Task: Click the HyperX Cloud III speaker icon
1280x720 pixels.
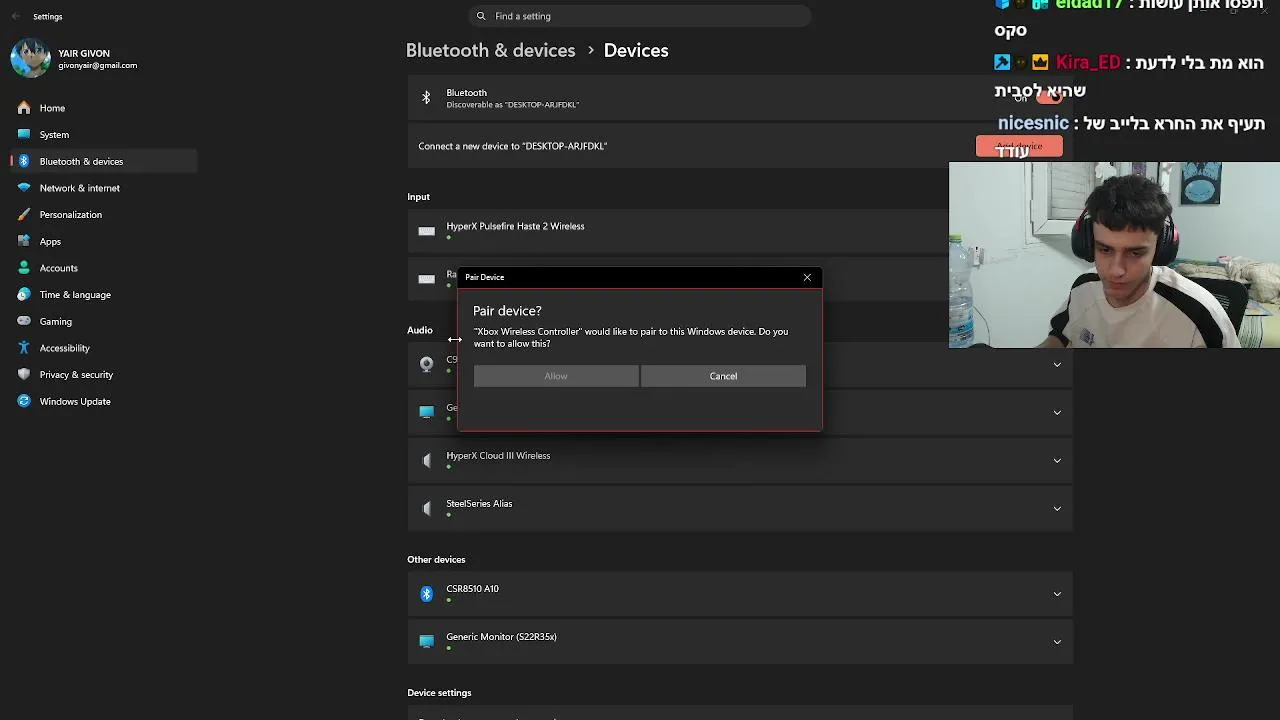Action: pyautogui.click(x=427, y=460)
